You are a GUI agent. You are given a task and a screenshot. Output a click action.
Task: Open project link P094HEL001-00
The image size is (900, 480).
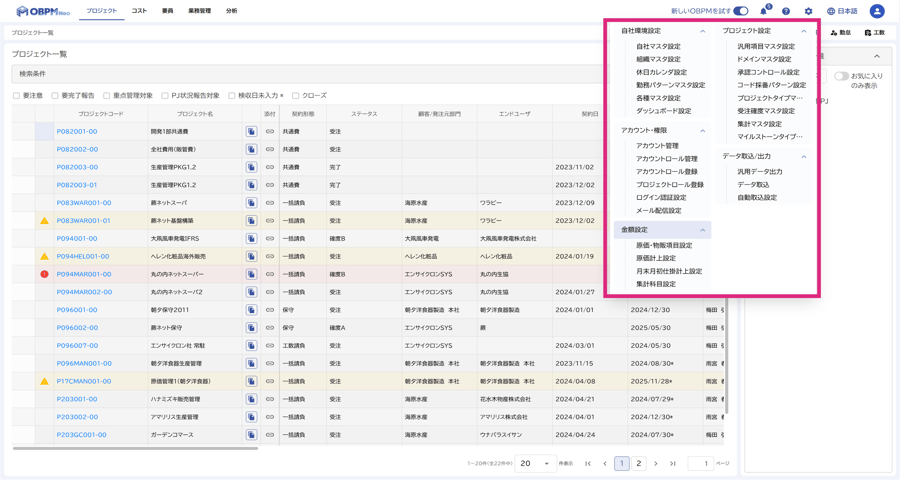coord(83,256)
